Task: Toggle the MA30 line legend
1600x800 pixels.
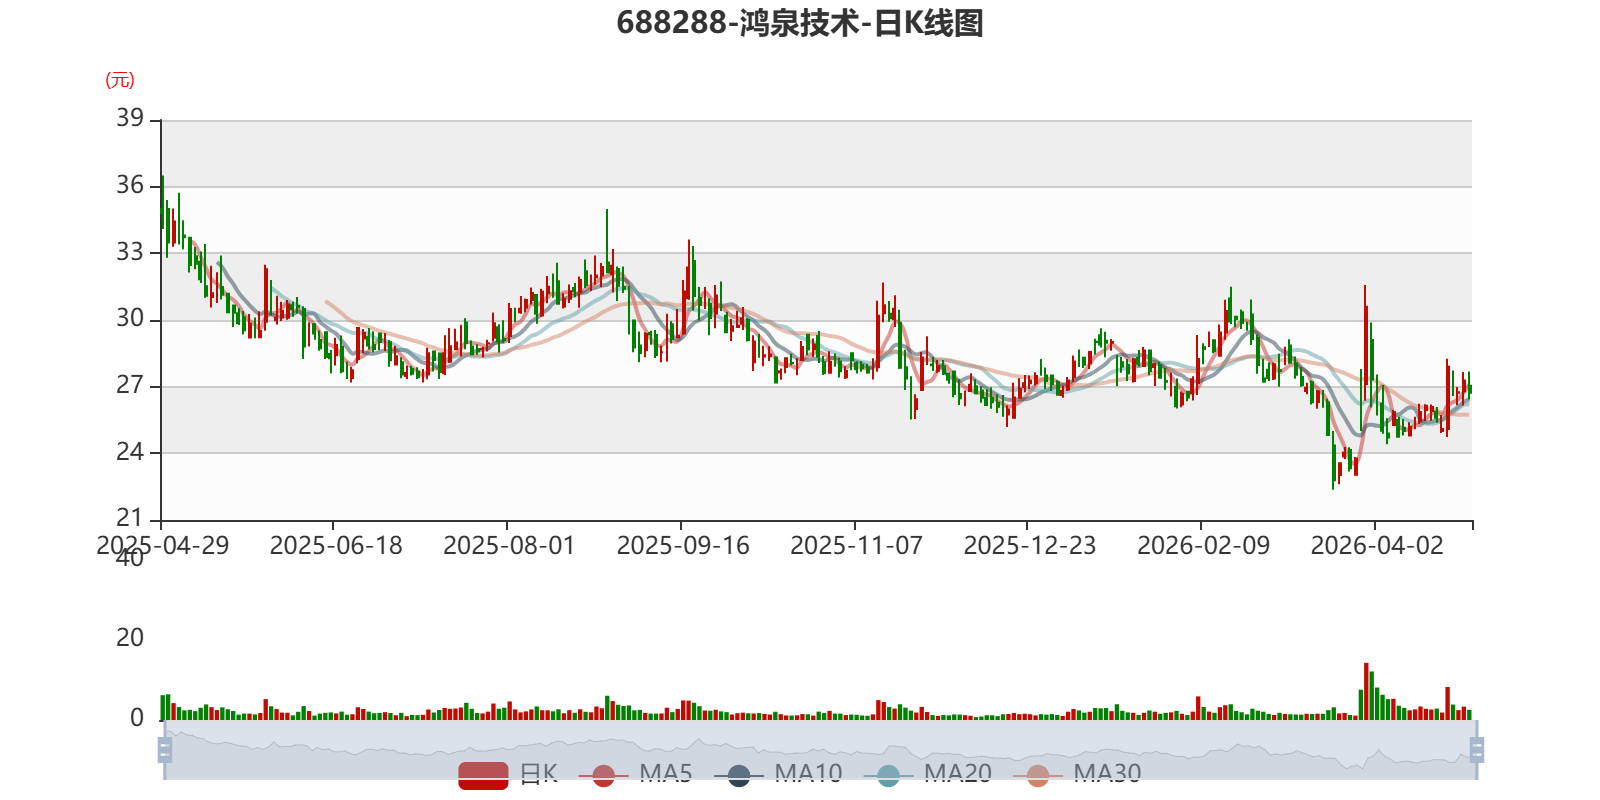Action: tap(1077, 775)
